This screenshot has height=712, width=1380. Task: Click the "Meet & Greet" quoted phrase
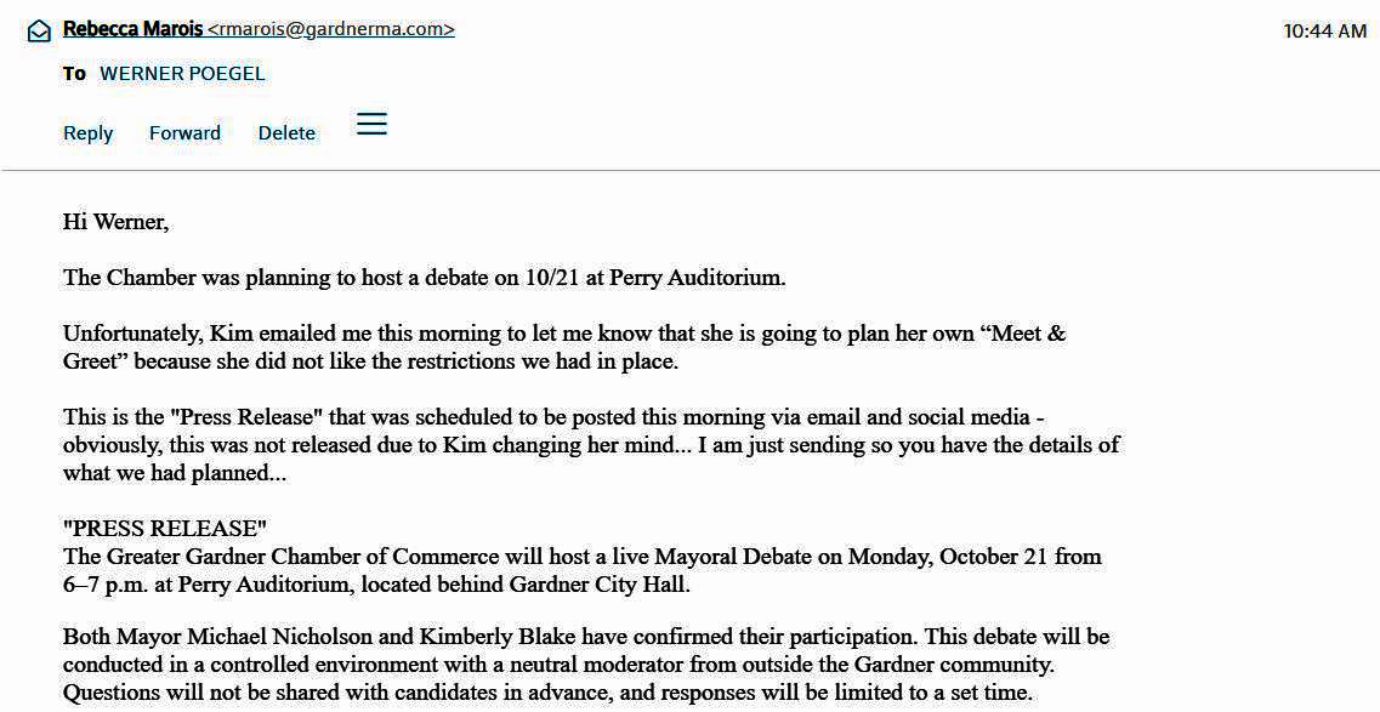tap(1021, 333)
